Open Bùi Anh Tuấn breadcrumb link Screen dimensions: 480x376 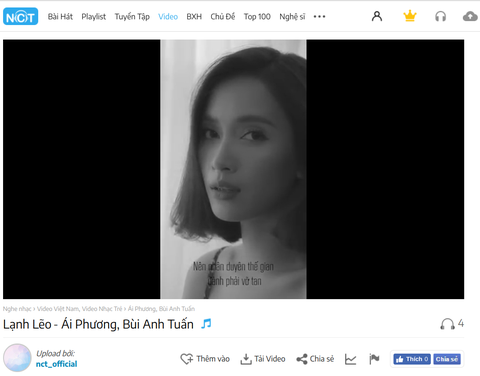(177, 309)
